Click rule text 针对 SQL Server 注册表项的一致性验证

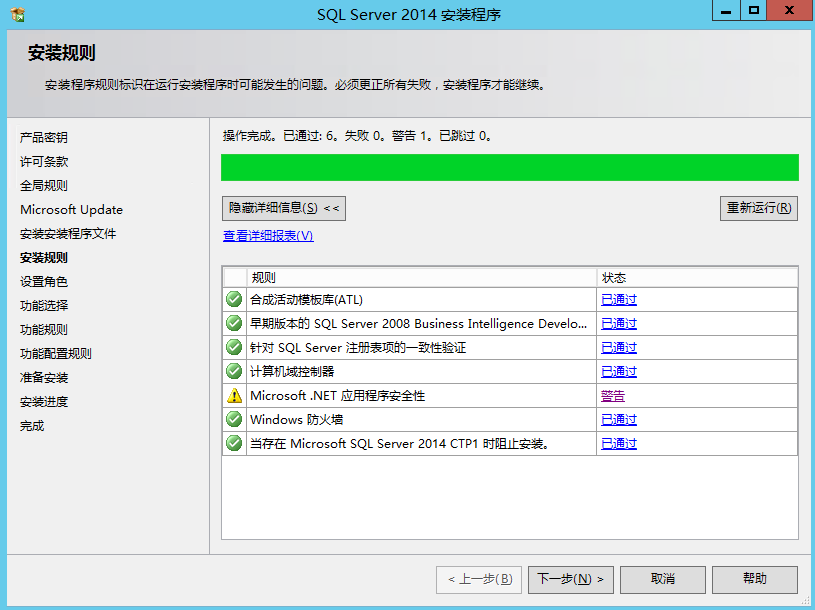[358, 348]
